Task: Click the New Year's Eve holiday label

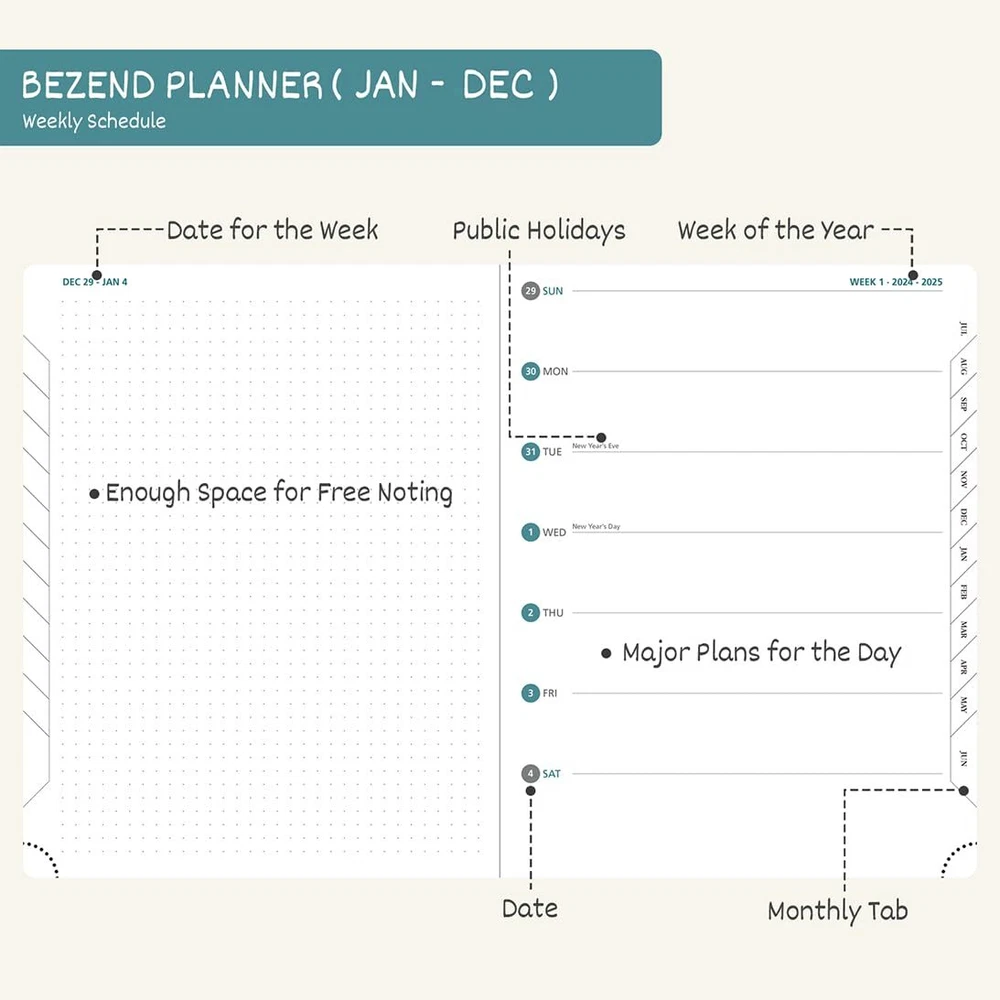Action: pyautogui.click(x=595, y=446)
